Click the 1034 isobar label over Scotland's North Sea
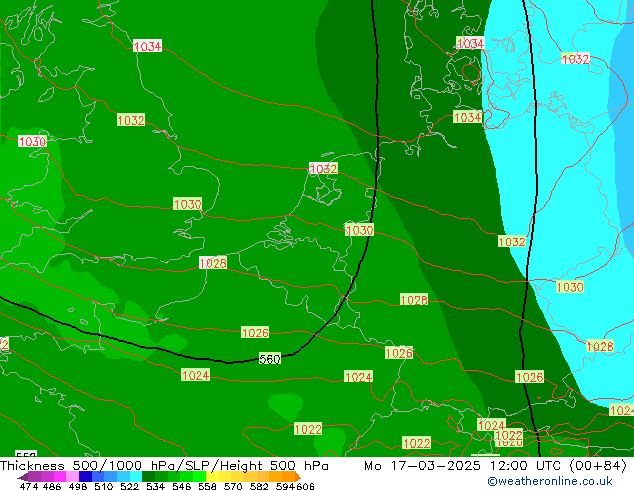The height and width of the screenshot is (490, 634). click(148, 46)
